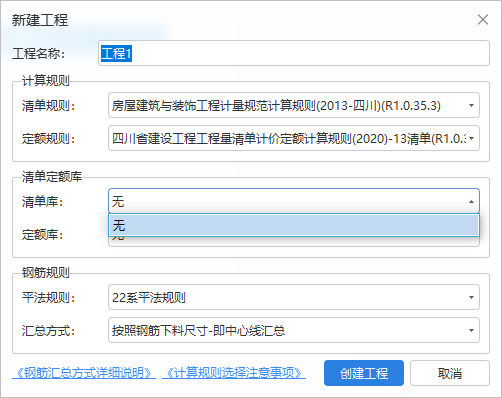
Task: Click the 工程名称 input field
Action: pos(294,53)
